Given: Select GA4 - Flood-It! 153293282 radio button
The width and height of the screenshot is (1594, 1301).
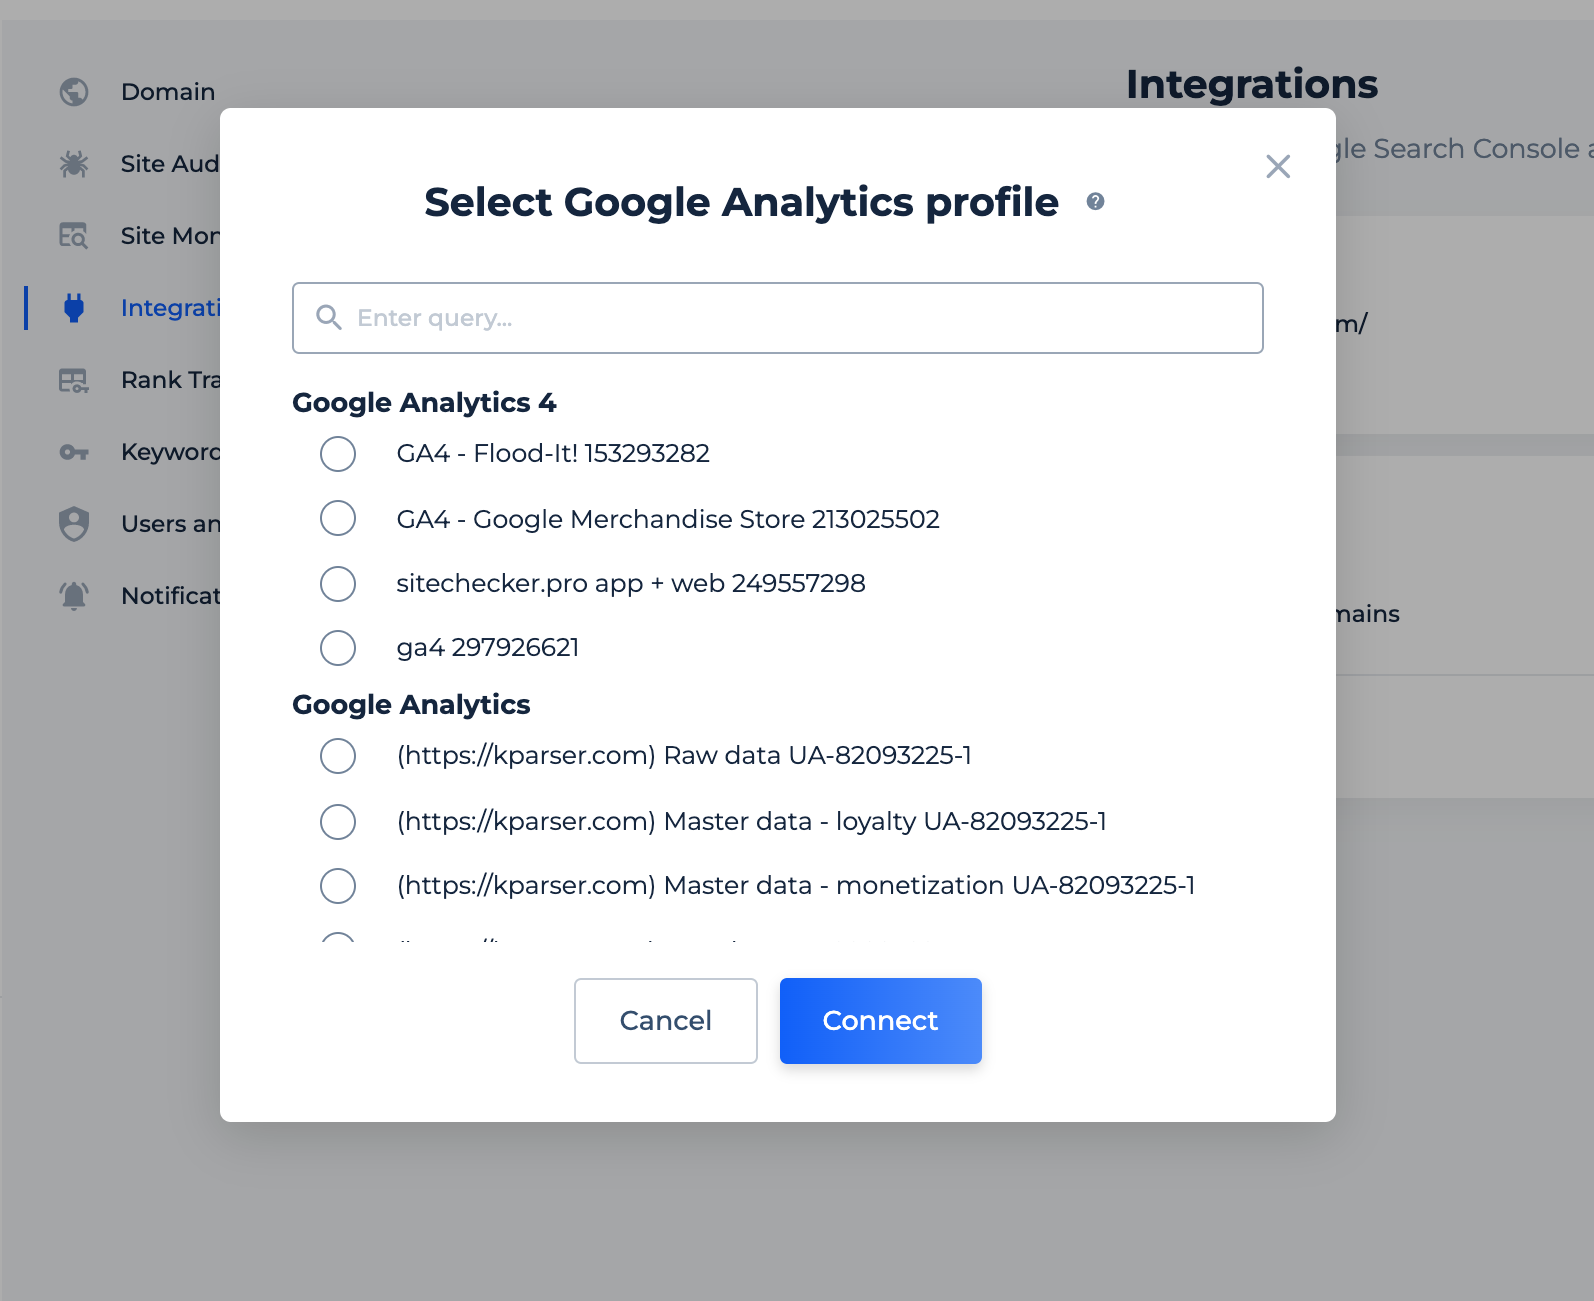Looking at the screenshot, I should click(x=338, y=454).
